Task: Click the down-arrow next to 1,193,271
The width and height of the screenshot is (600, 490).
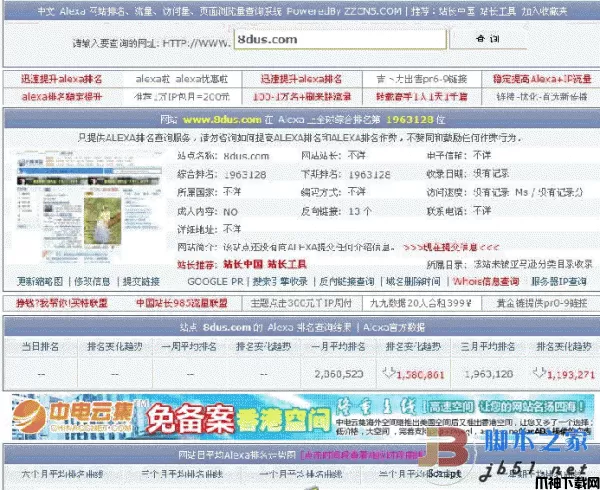Action: tap(541, 373)
